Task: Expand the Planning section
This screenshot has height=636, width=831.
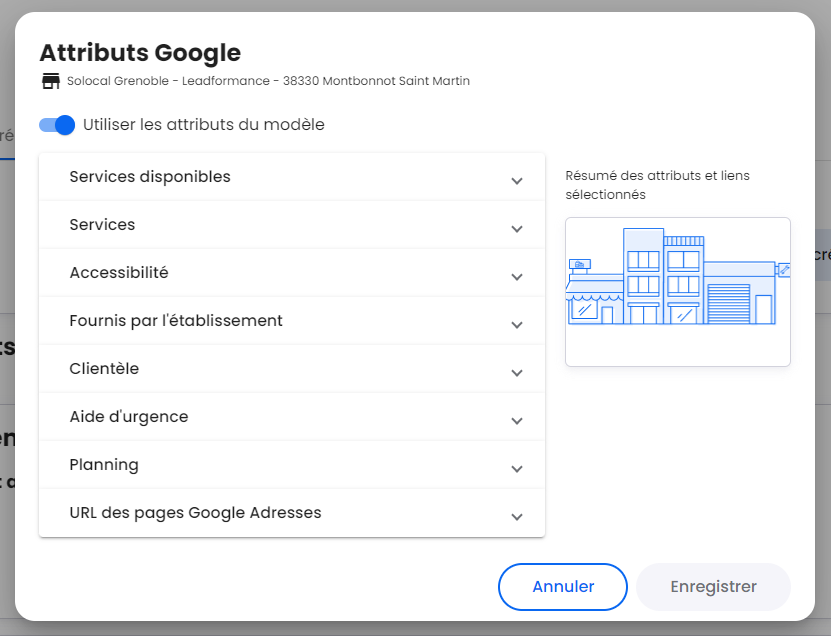Action: [x=292, y=465]
